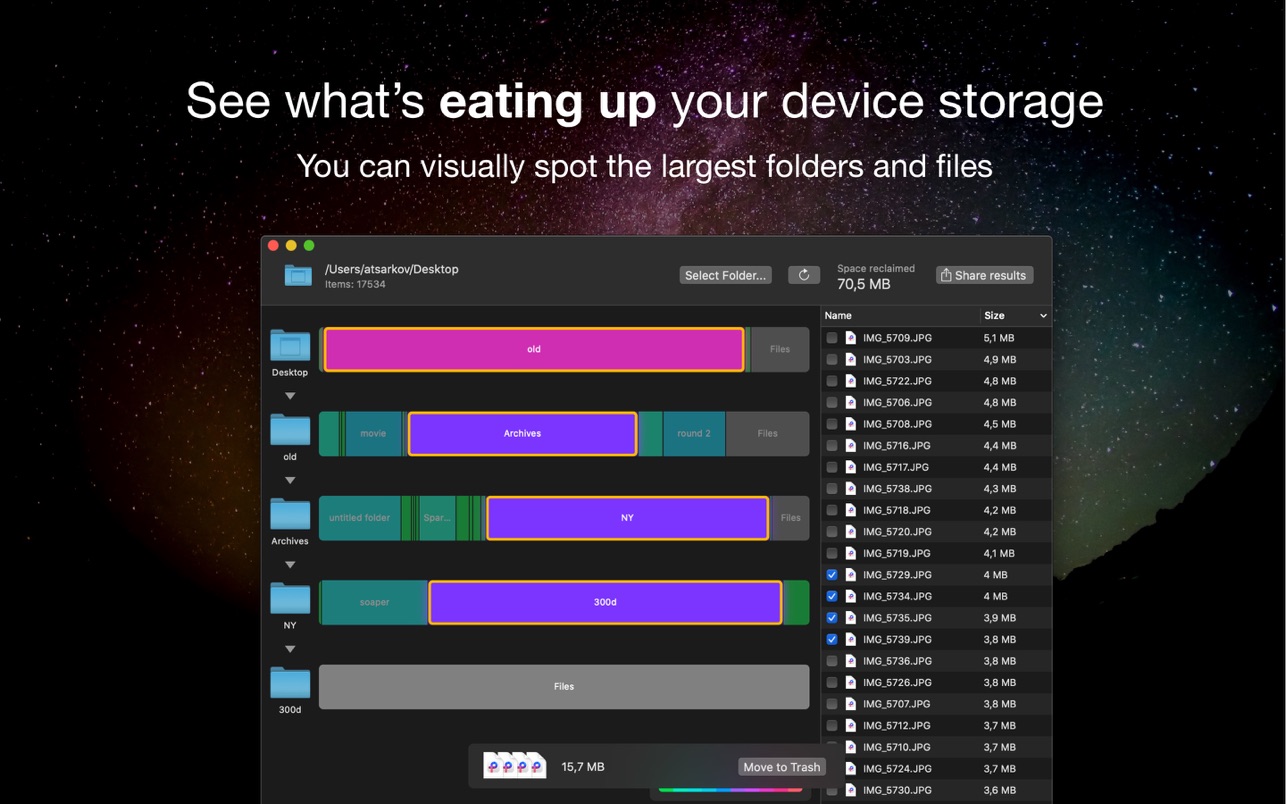
Task: Uncheck the IMG_5734.JPG checkbox
Action: pos(832,596)
